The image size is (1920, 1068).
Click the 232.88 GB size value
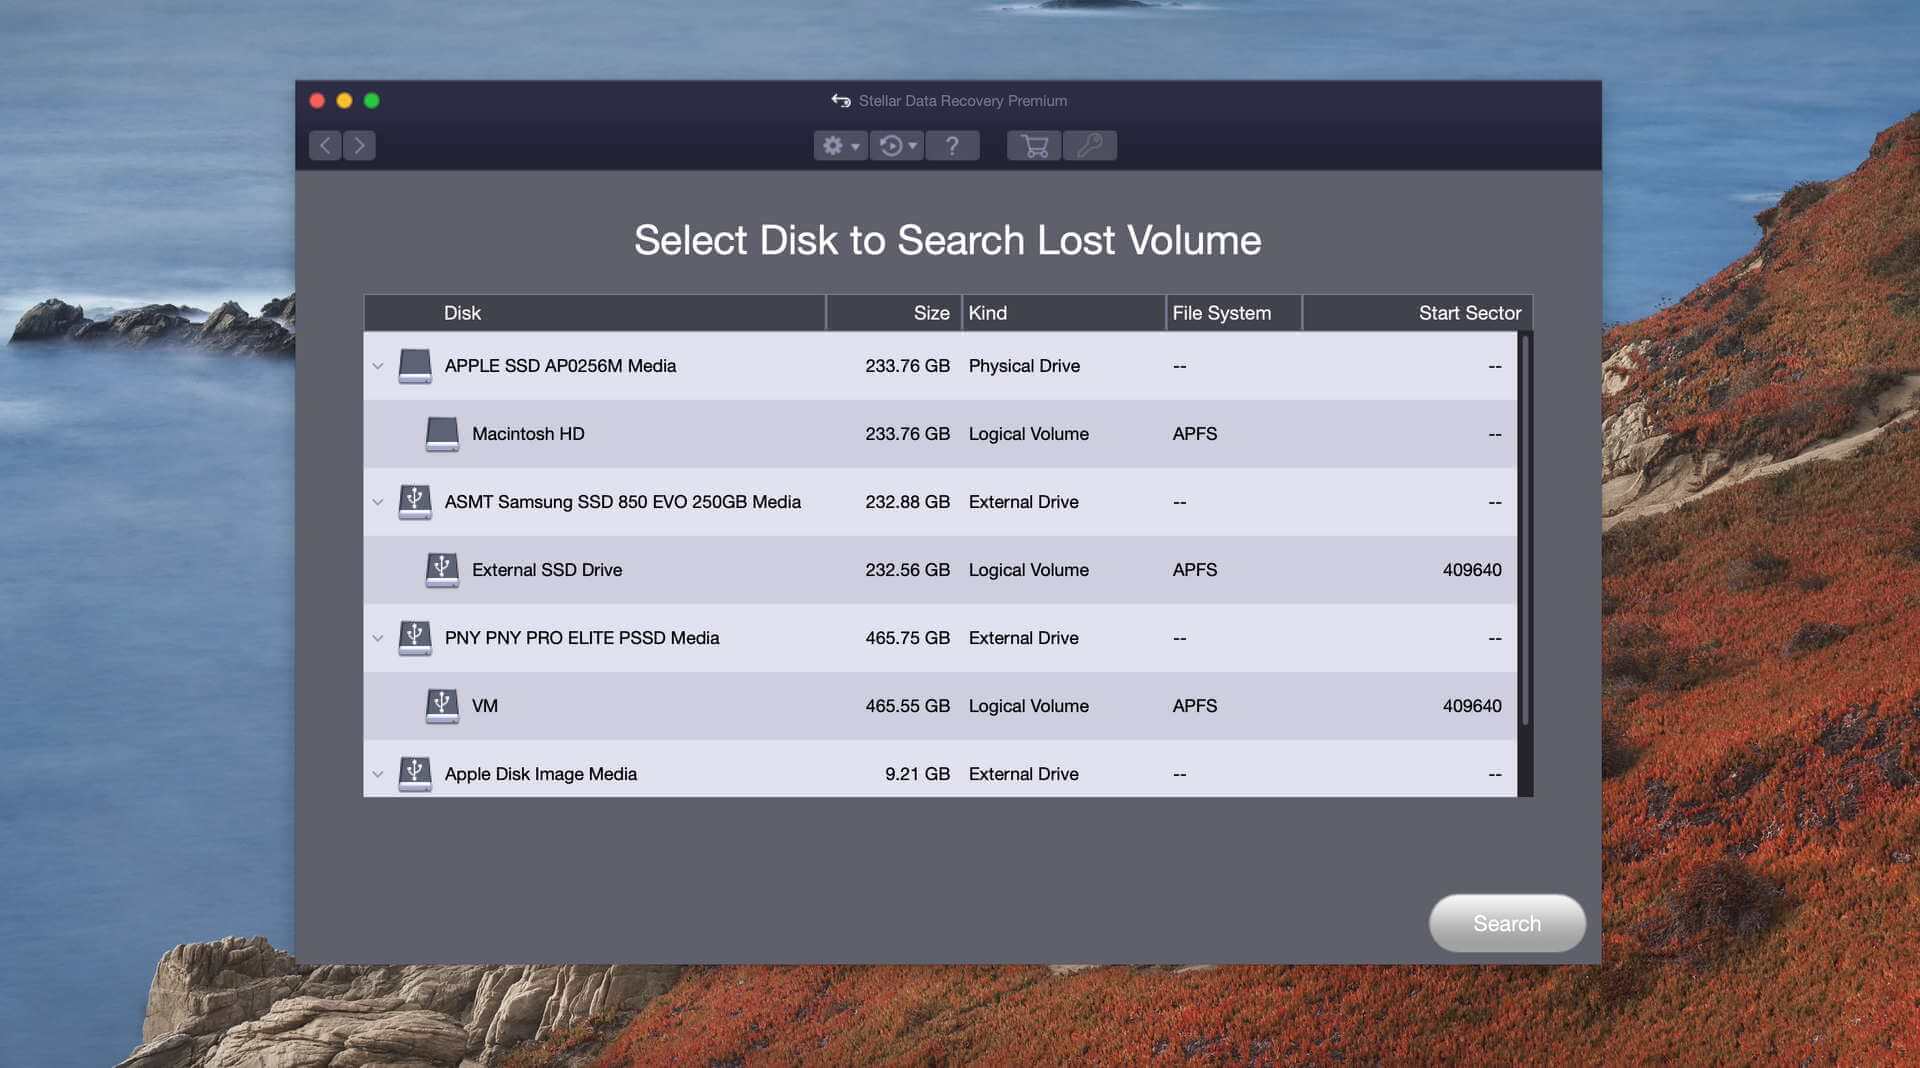(907, 502)
